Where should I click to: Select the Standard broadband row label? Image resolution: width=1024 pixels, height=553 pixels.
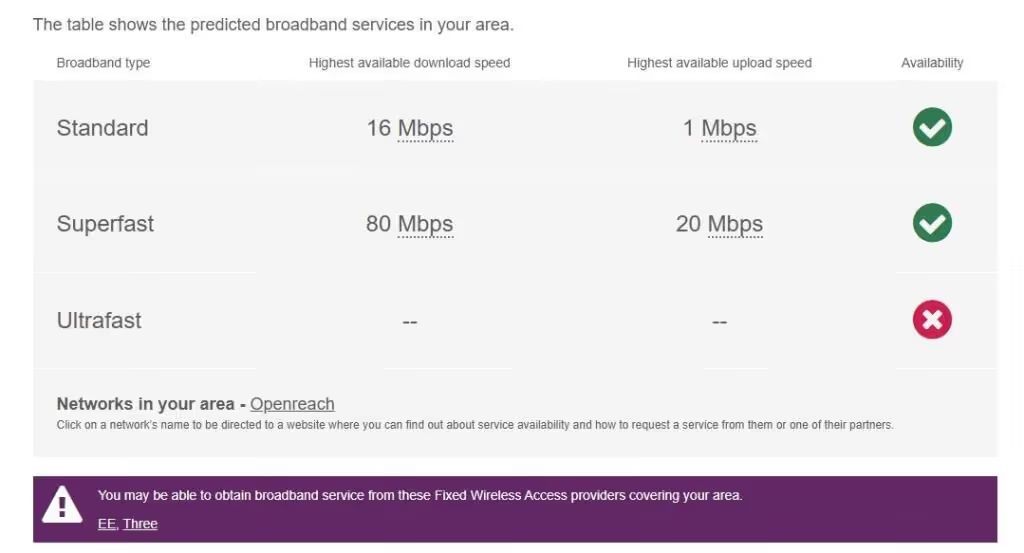point(102,128)
